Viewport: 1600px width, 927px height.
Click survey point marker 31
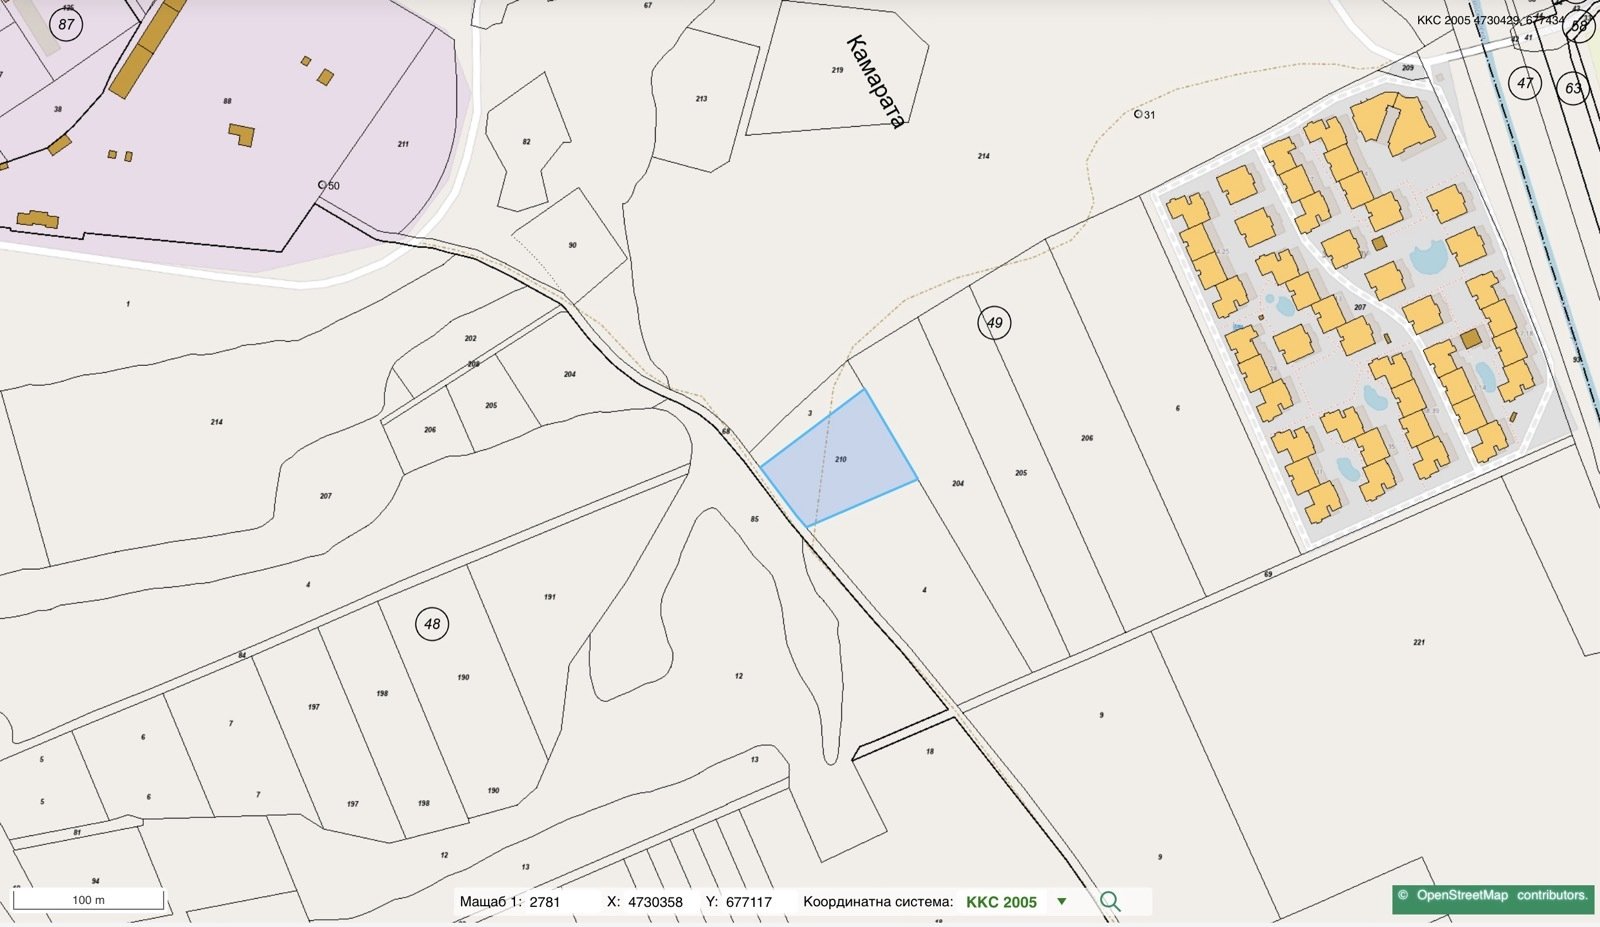click(x=1138, y=114)
